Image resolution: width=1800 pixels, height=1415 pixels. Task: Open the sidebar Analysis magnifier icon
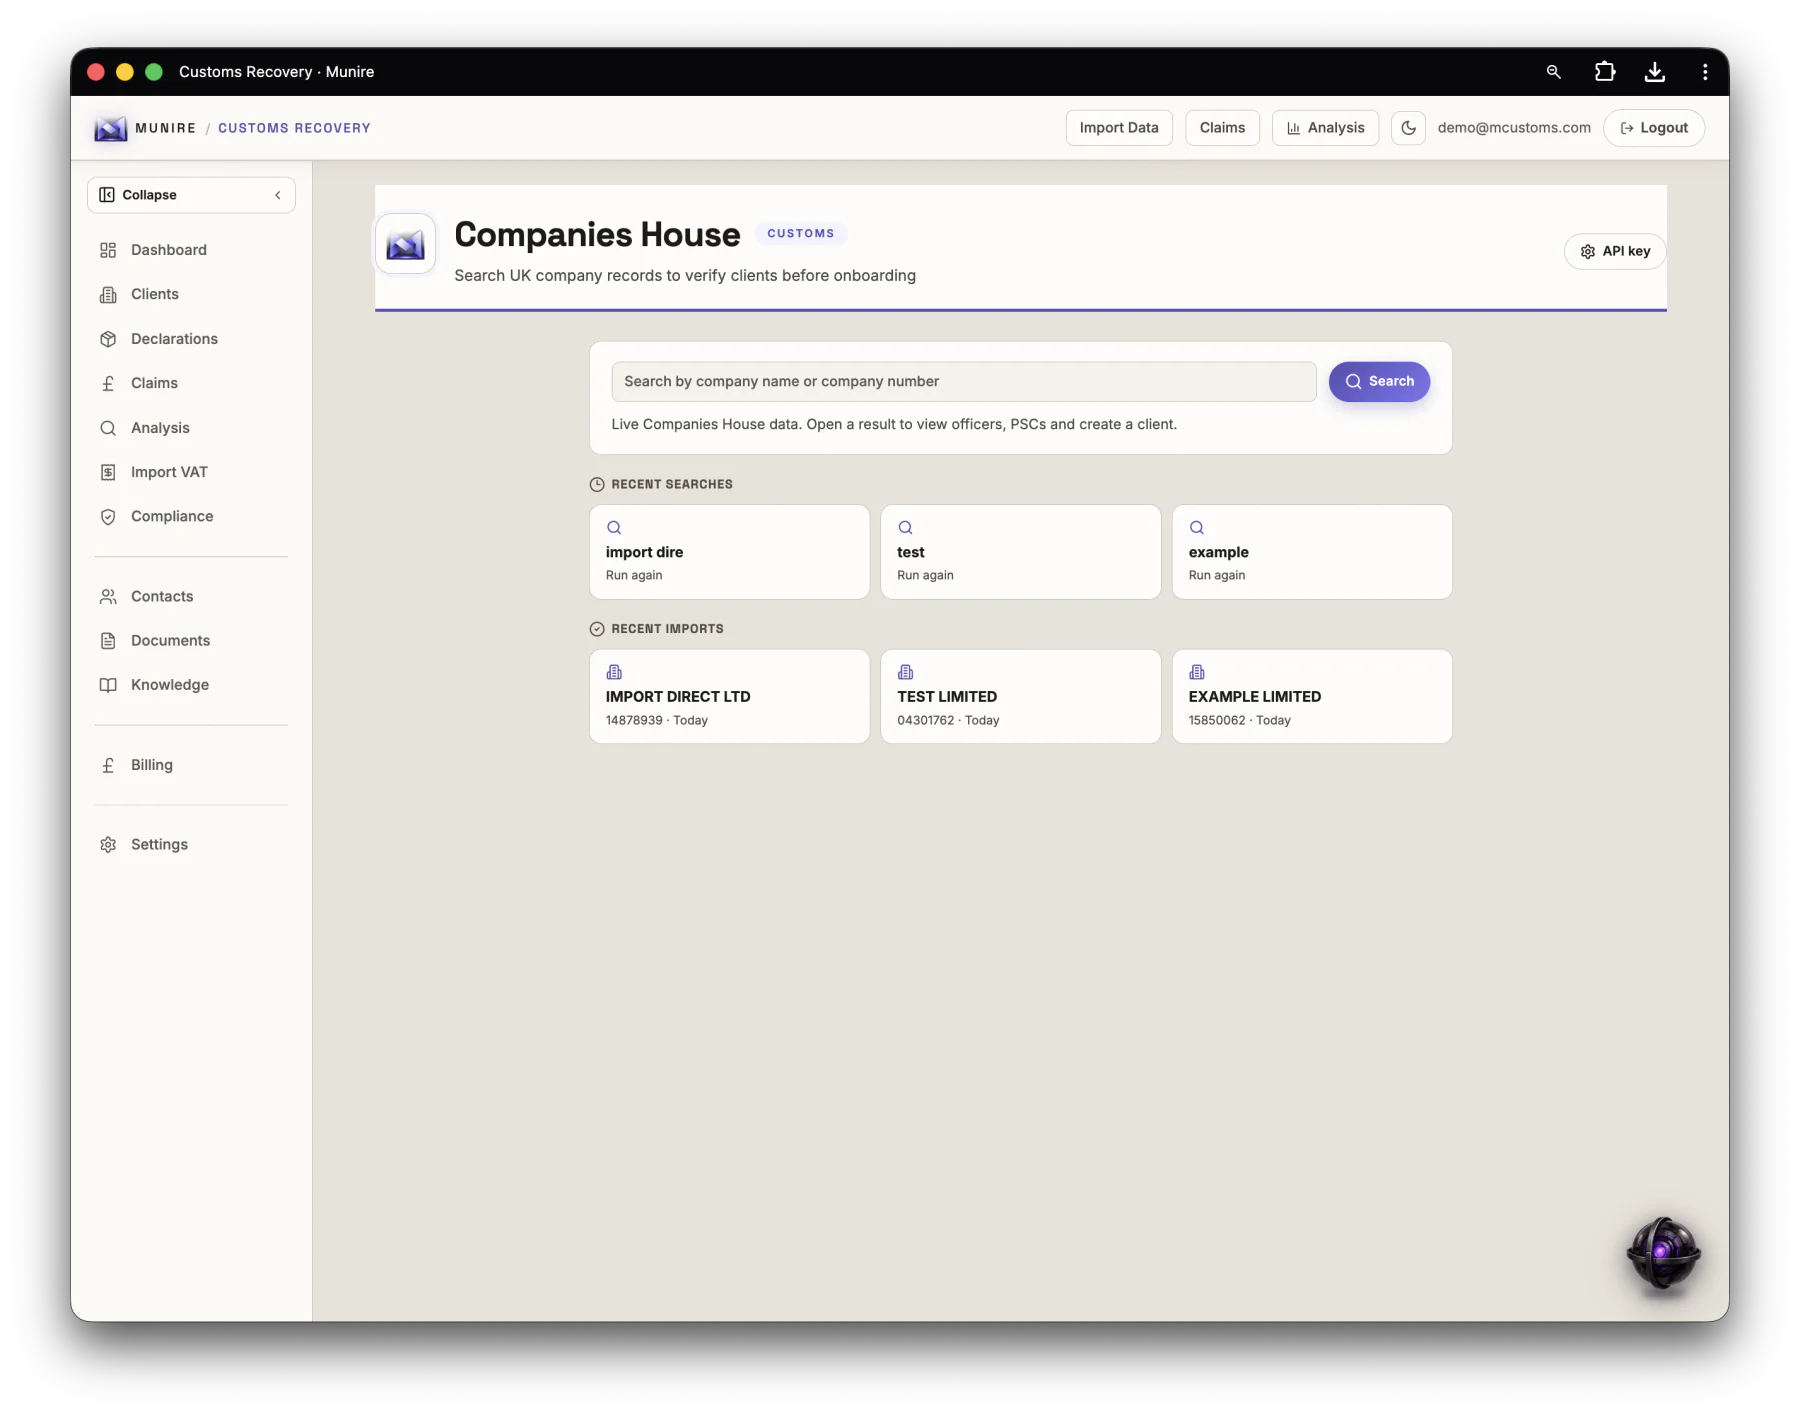tap(108, 428)
